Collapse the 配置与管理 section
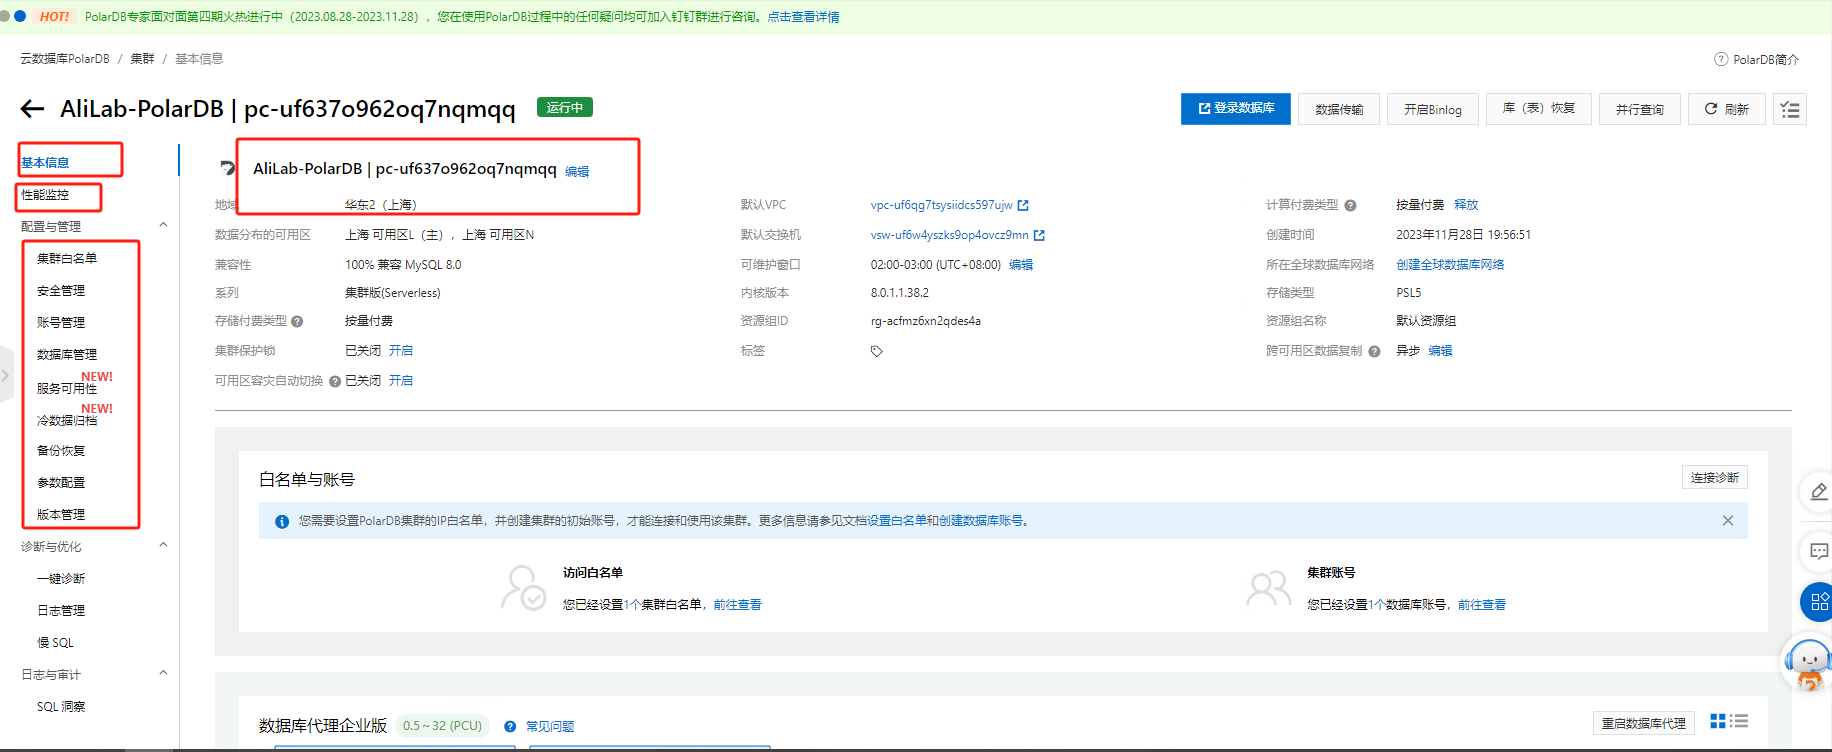1832x752 pixels. pos(163,226)
